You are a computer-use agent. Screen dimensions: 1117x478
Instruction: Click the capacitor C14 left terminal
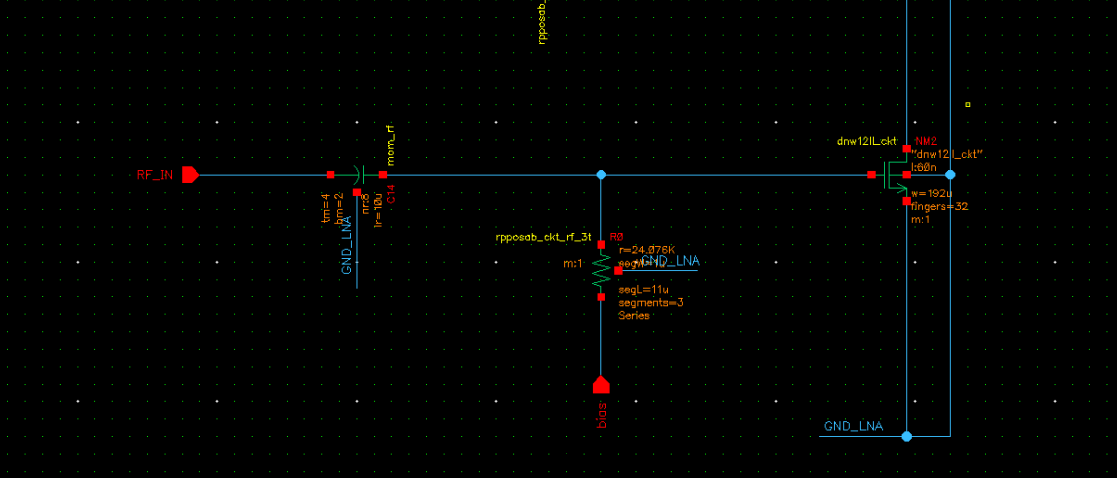[330, 175]
